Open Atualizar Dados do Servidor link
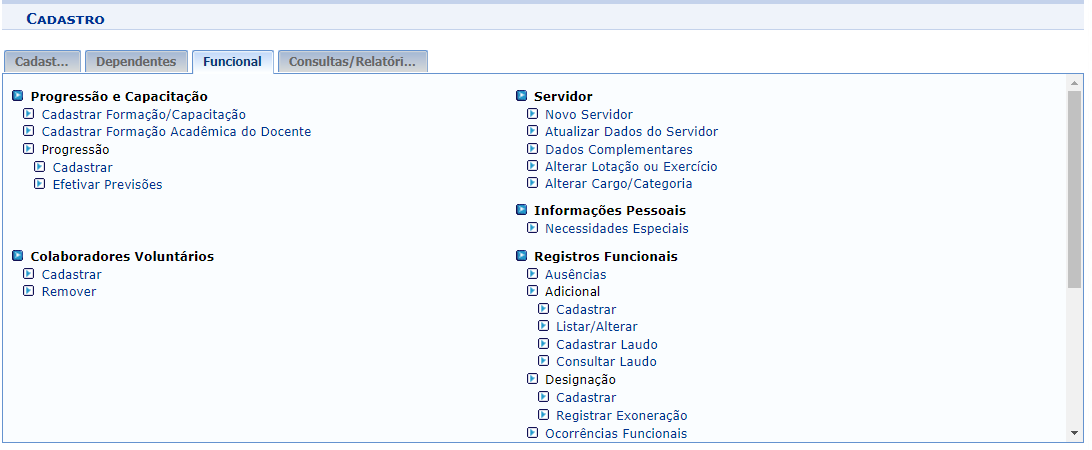1092x450 pixels. point(631,132)
